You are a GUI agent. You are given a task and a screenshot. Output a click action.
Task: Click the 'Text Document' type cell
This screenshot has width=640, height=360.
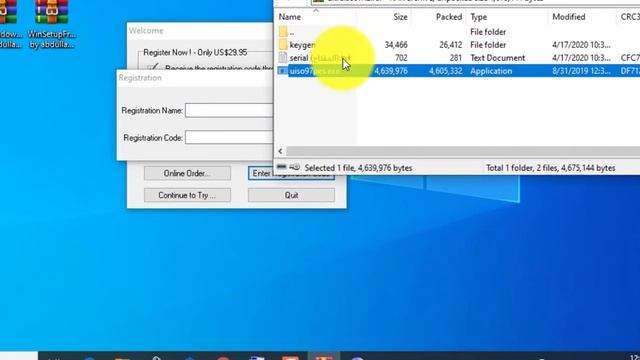point(498,58)
